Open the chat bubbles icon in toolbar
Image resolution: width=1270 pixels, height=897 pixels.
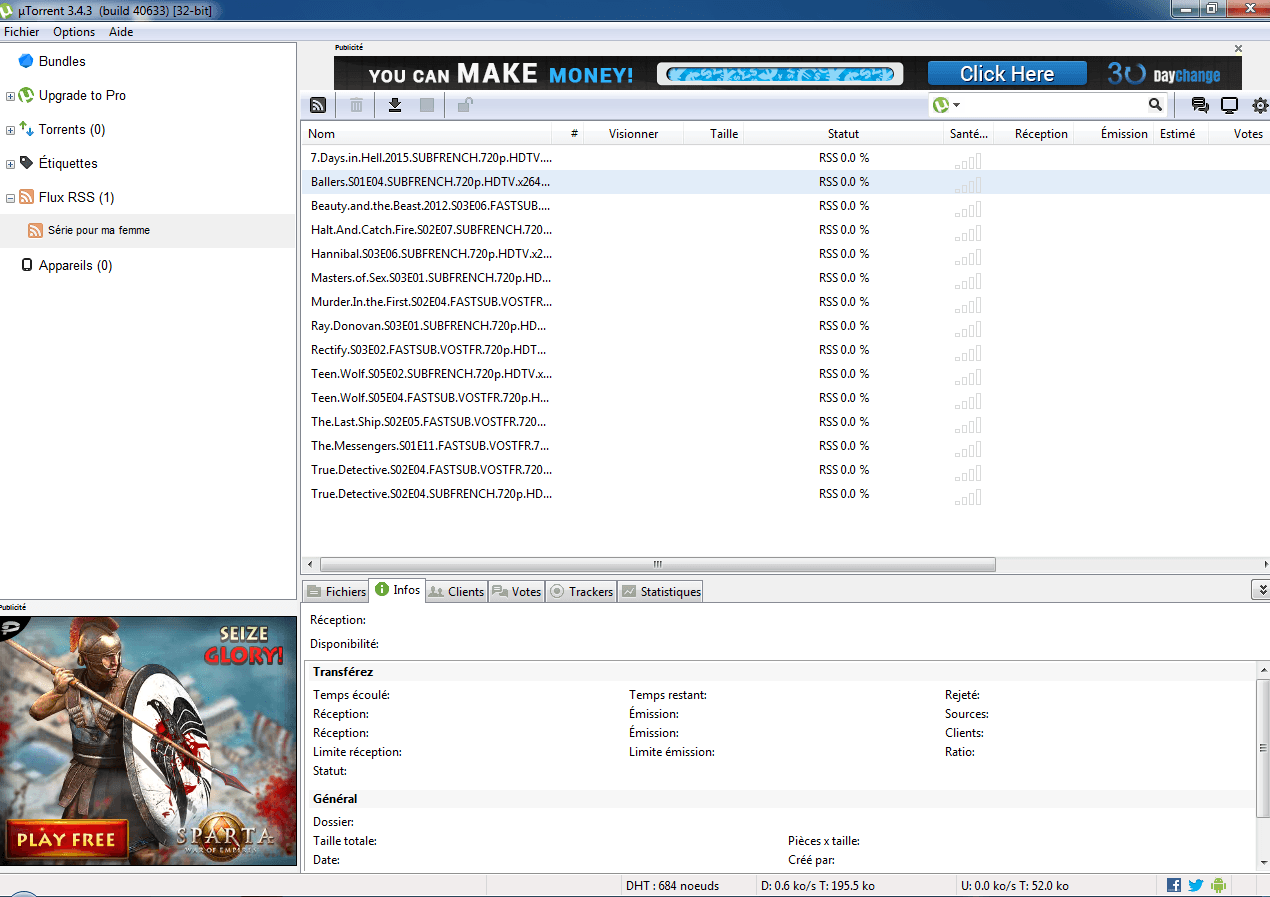pyautogui.click(x=1200, y=105)
